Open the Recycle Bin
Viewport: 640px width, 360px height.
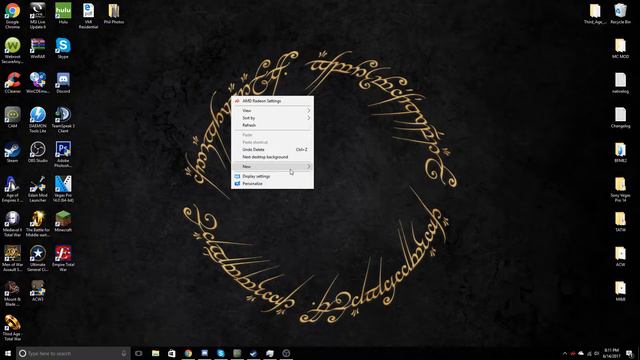click(620, 13)
